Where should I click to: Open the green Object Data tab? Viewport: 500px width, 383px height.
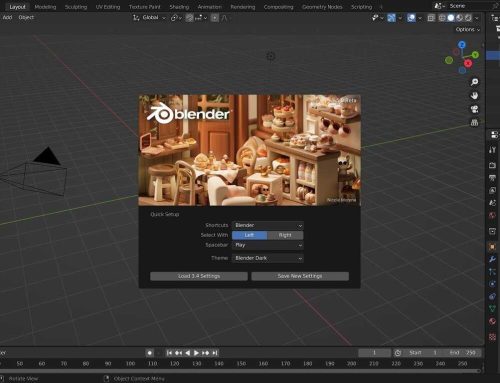pyautogui.click(x=493, y=309)
